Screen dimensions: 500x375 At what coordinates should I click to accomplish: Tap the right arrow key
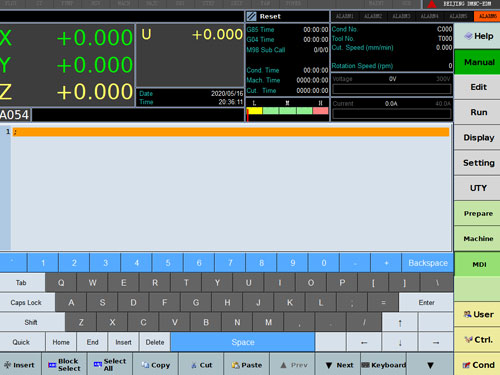pyautogui.click(x=436, y=342)
